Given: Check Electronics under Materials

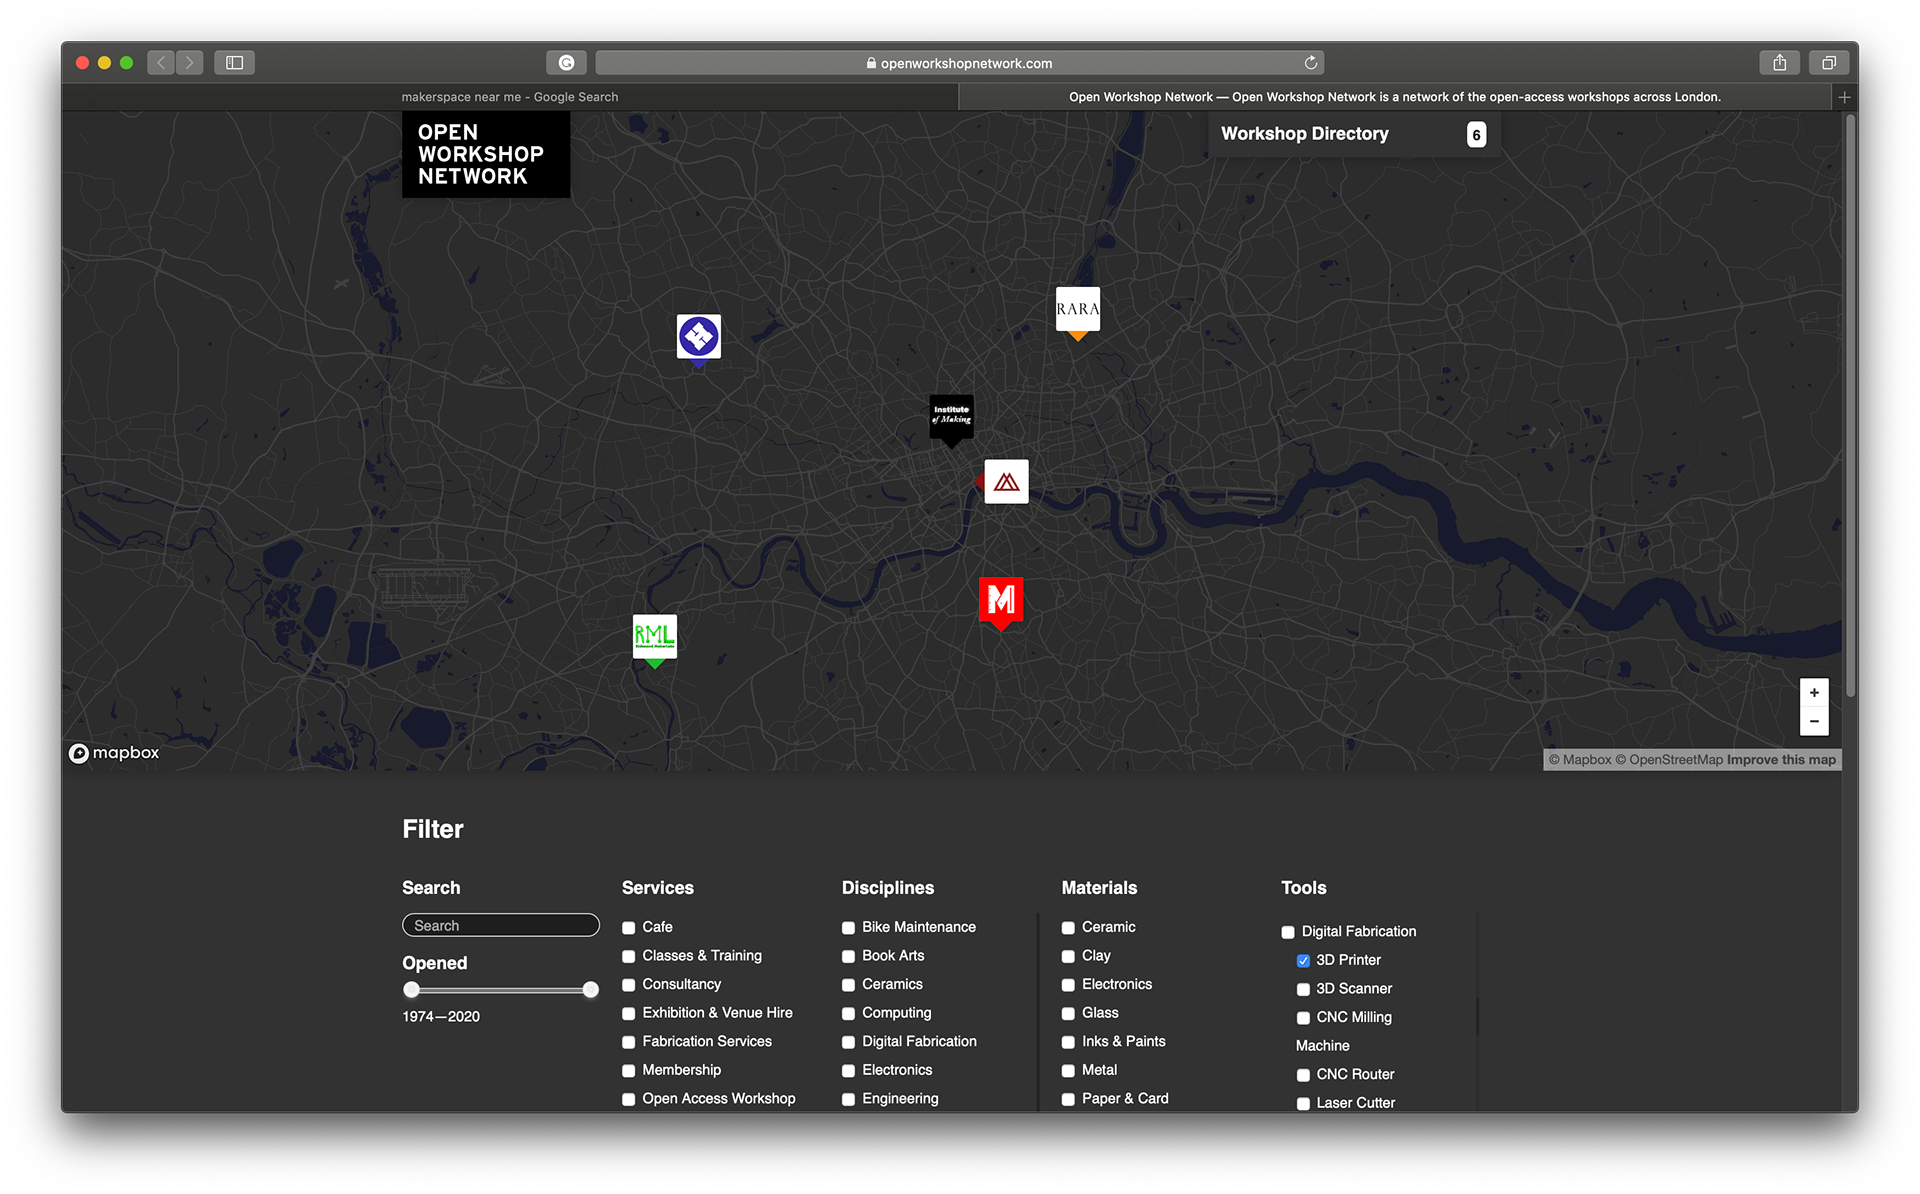Looking at the screenshot, I should (1068, 985).
